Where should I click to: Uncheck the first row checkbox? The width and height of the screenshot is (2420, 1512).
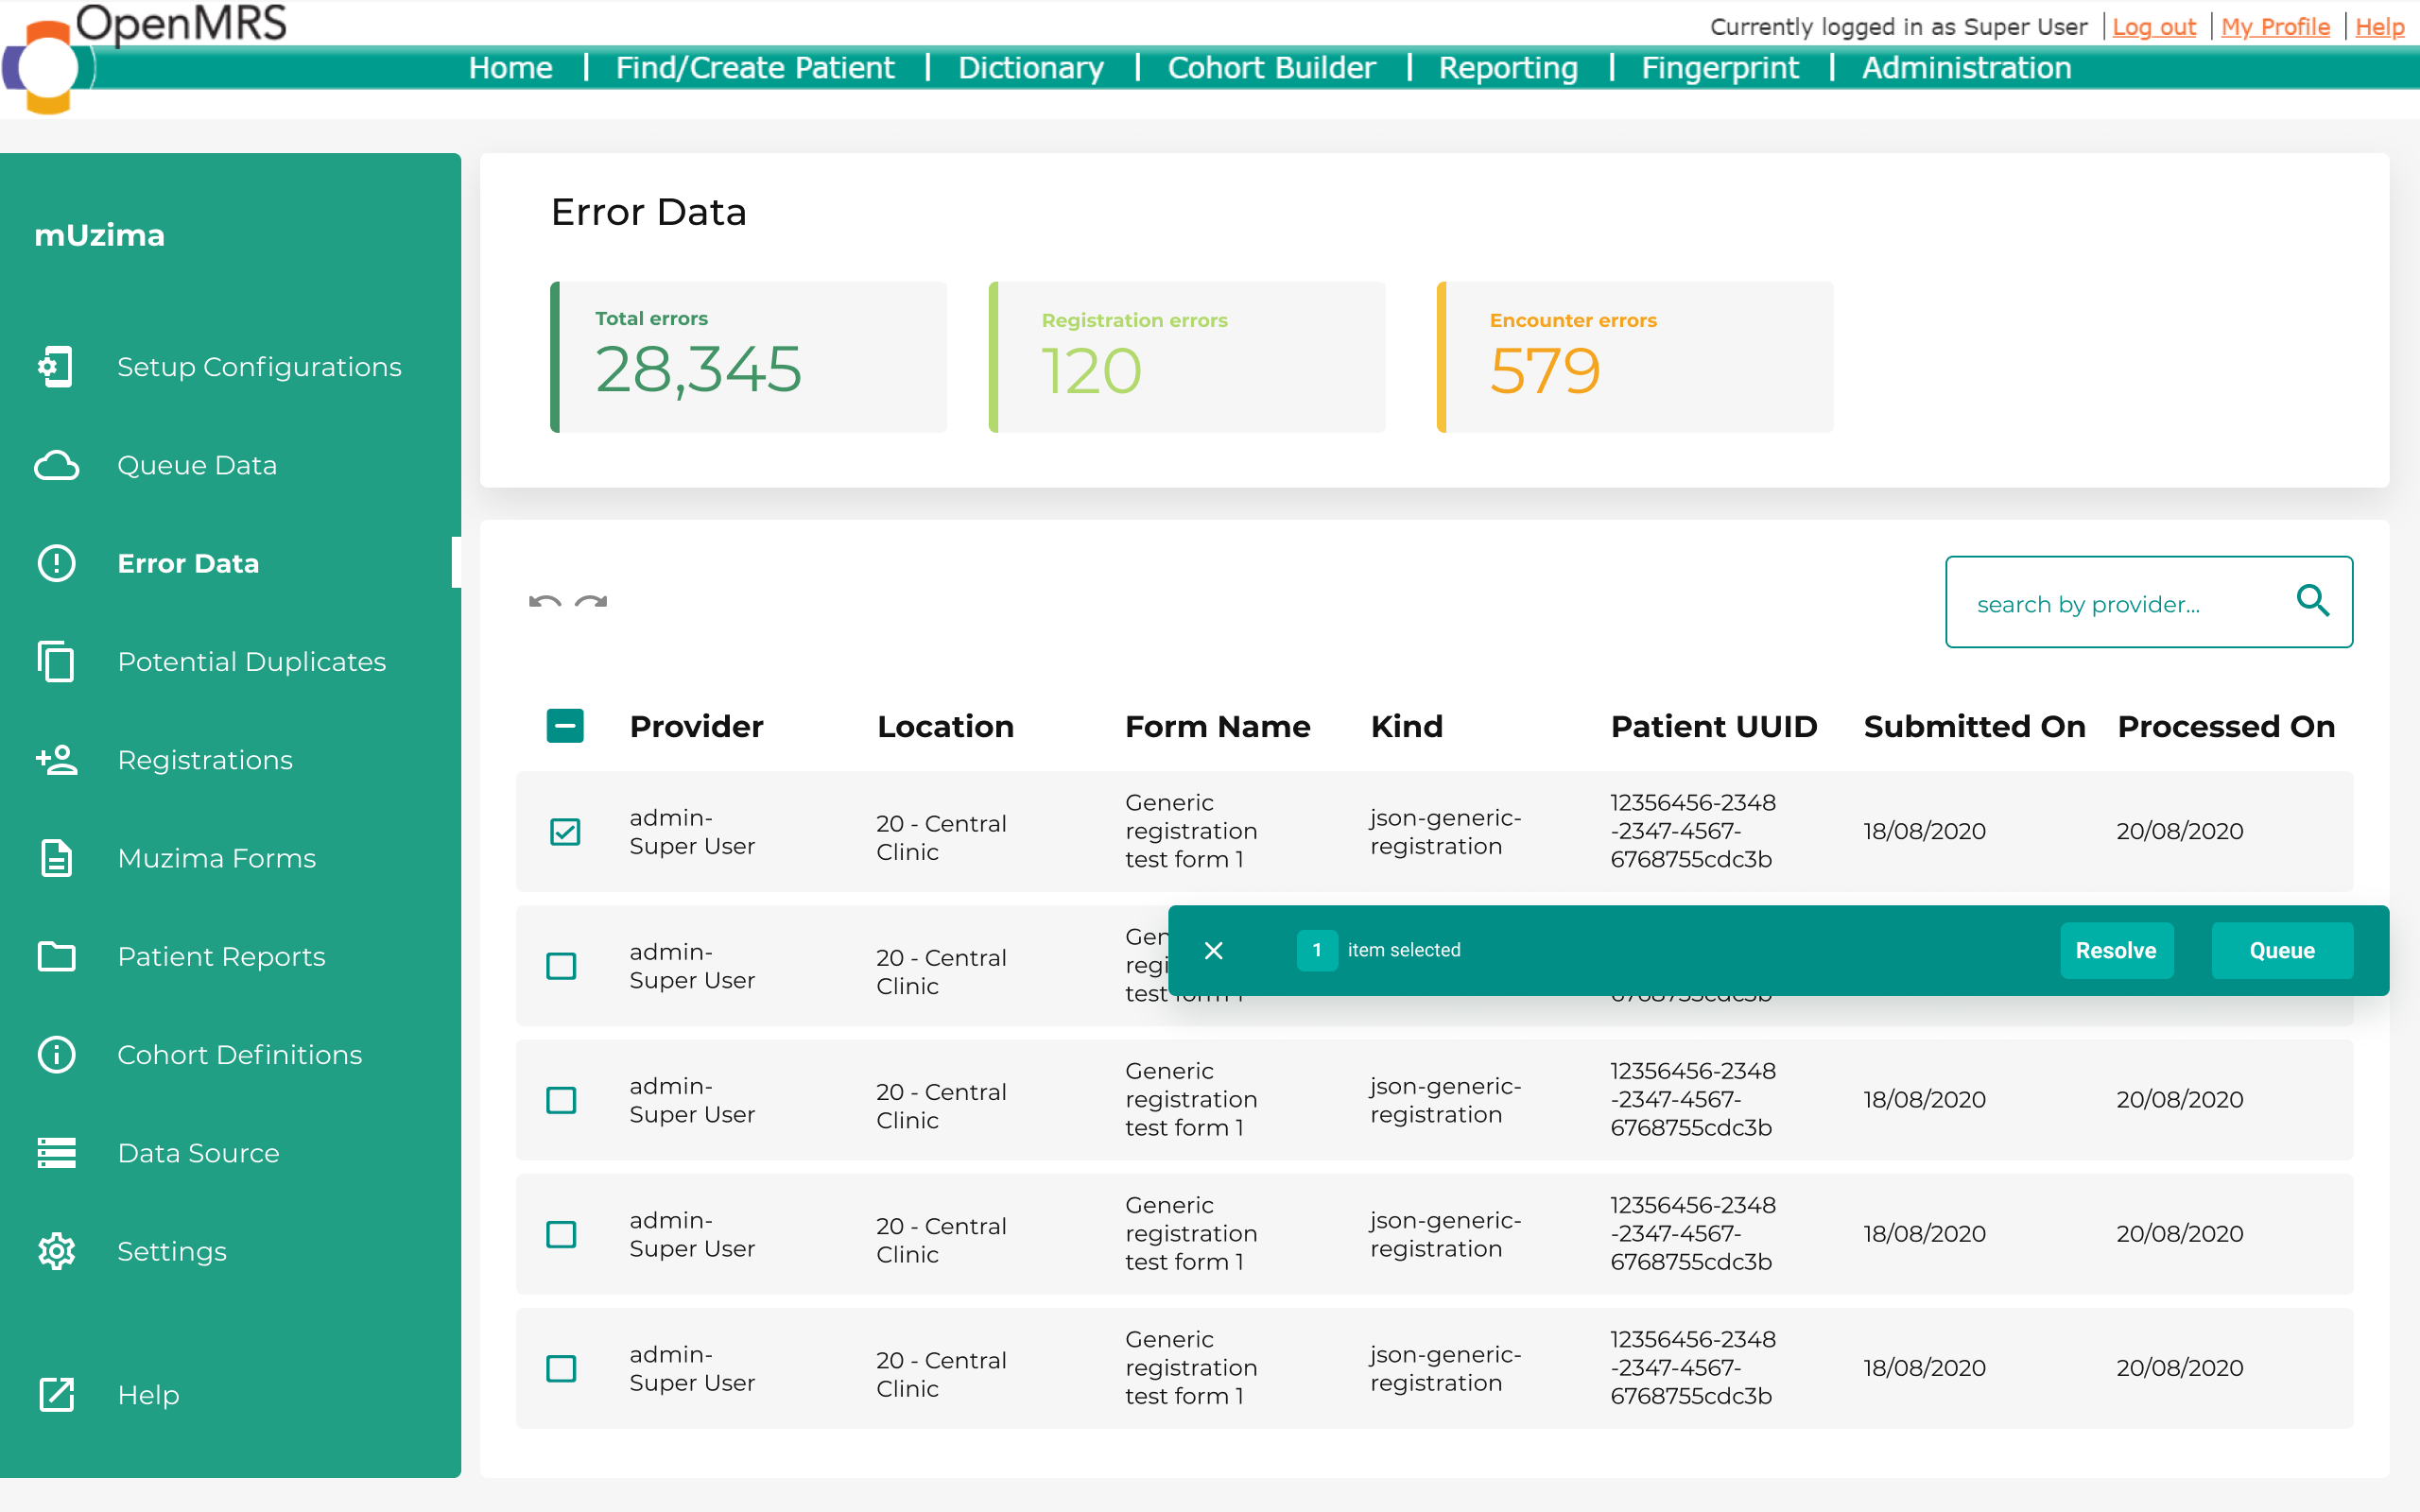(565, 831)
